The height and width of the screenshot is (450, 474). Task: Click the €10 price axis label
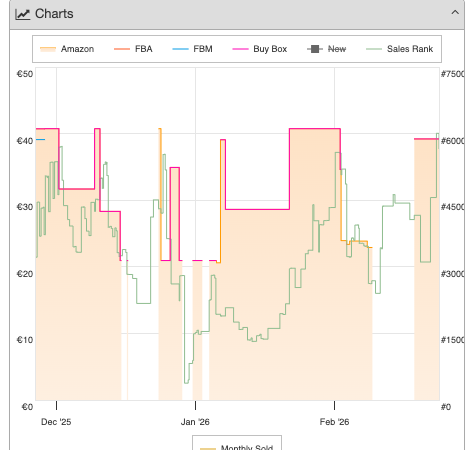25,340
